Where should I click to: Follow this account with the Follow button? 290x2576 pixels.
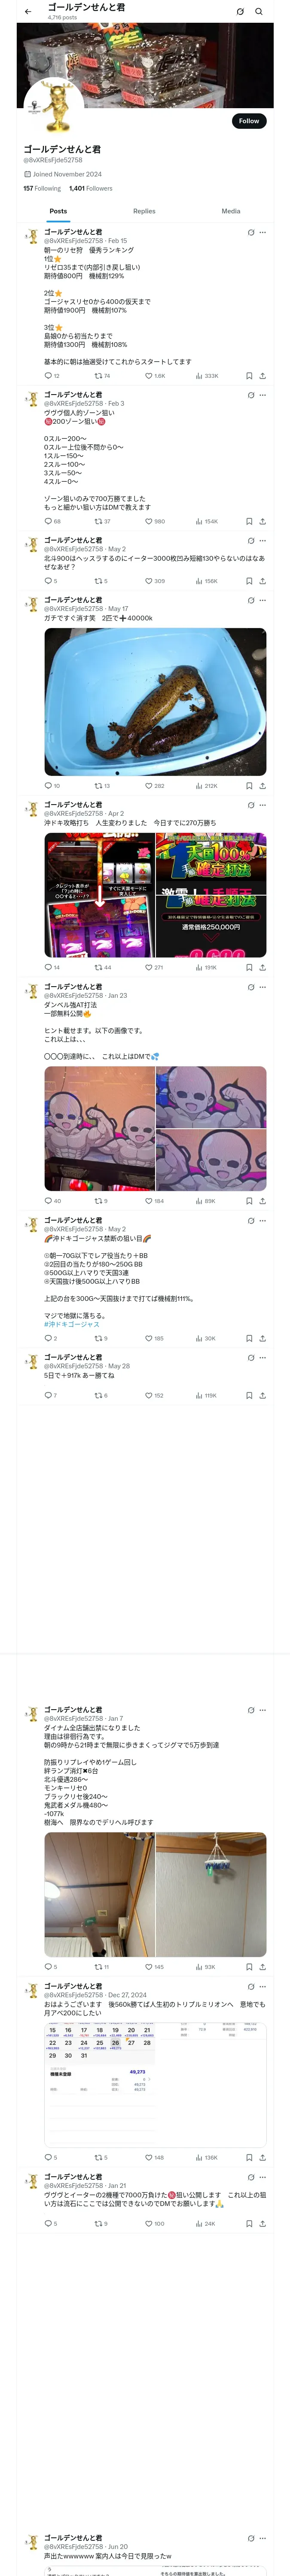tap(249, 121)
